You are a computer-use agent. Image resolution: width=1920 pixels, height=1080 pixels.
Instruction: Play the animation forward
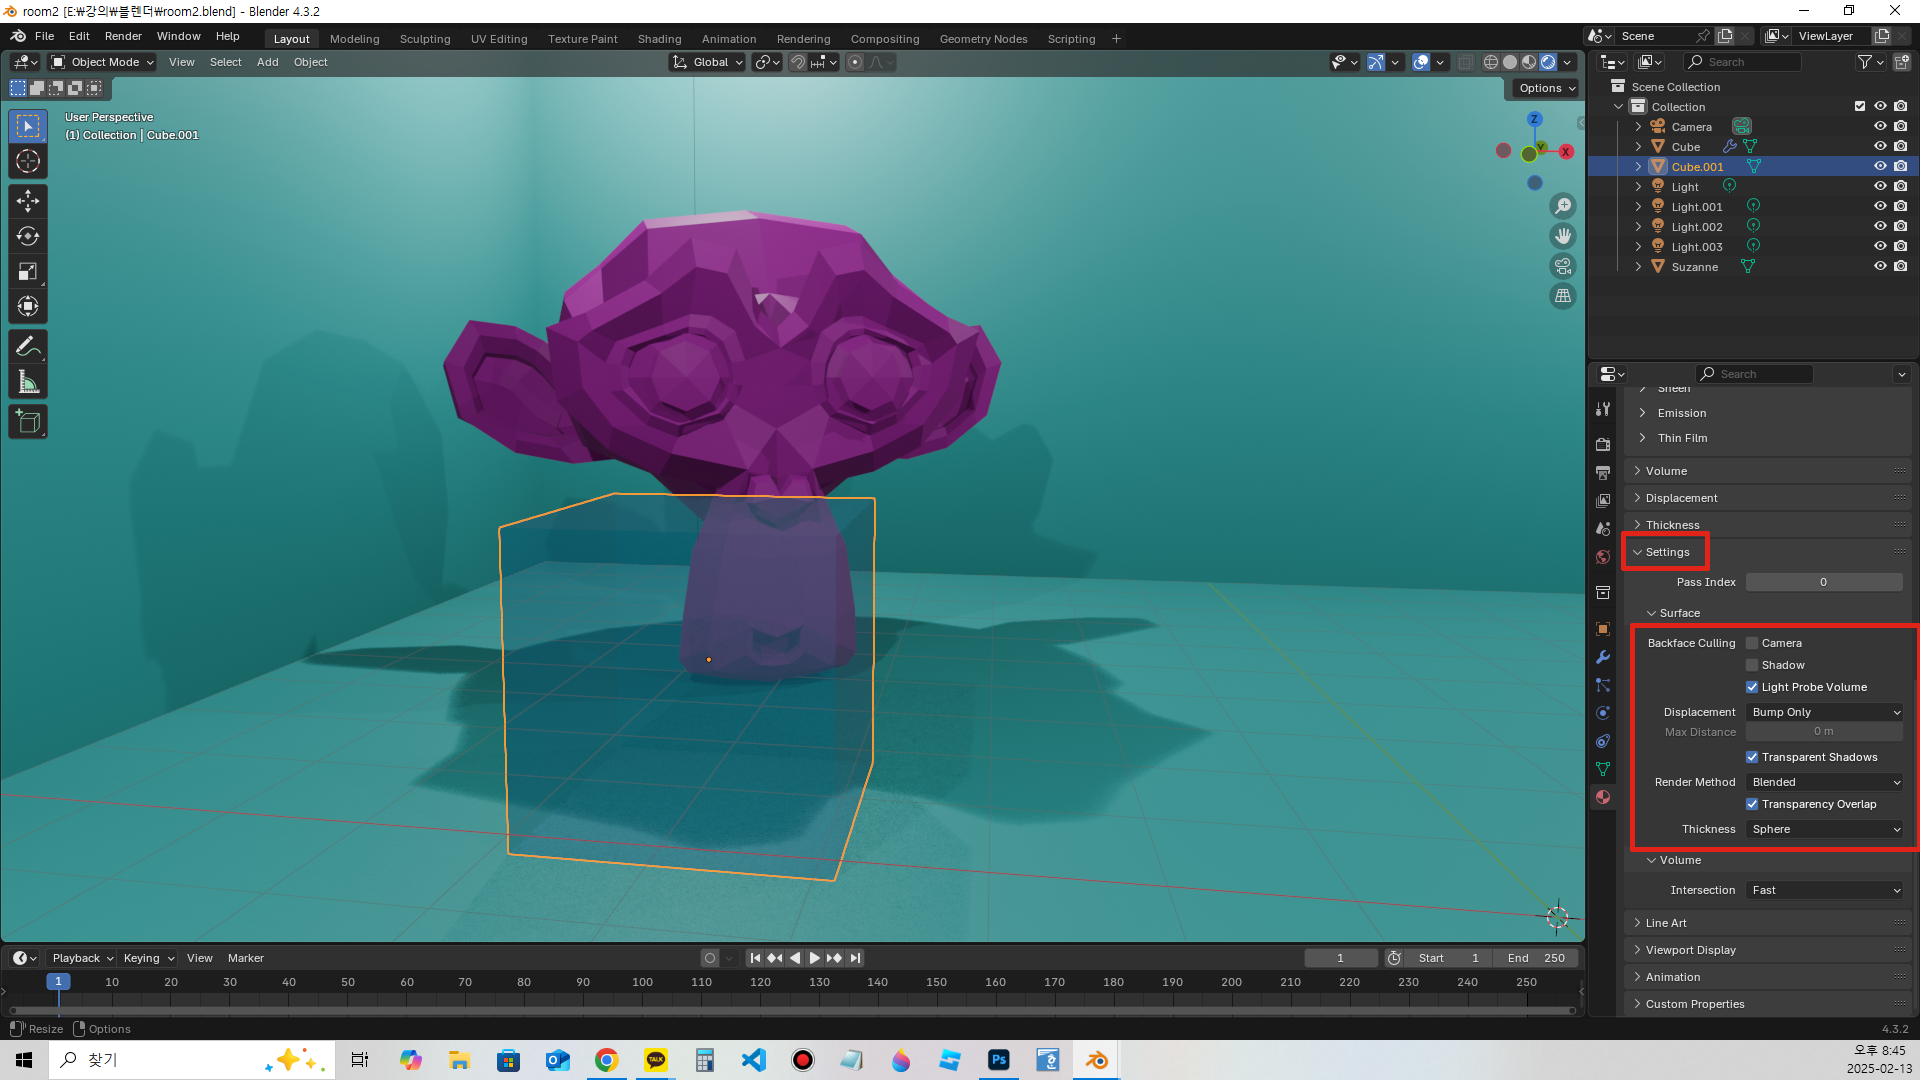814,958
